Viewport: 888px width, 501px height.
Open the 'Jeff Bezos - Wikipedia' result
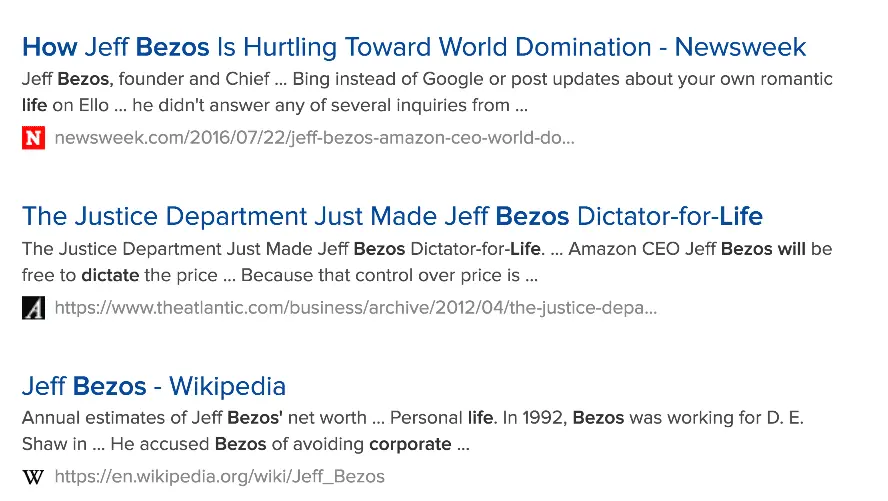click(x=154, y=386)
